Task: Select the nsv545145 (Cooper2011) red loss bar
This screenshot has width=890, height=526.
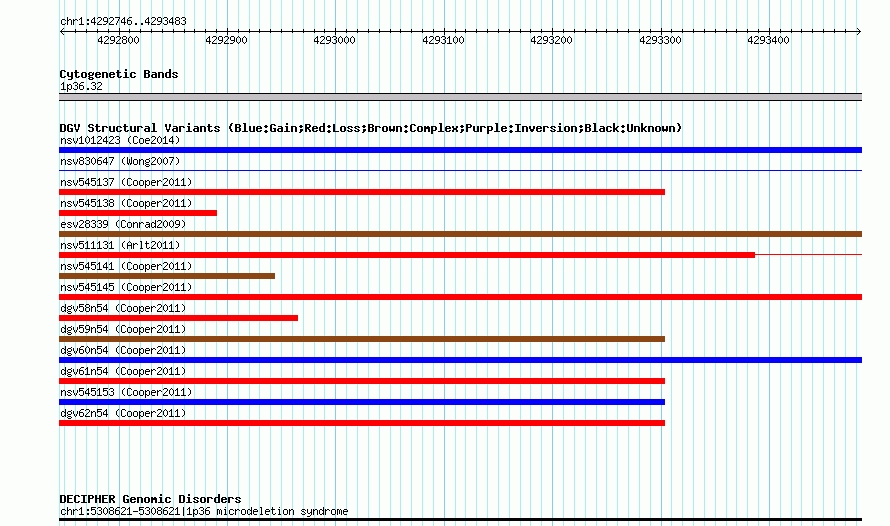Action: 460,297
